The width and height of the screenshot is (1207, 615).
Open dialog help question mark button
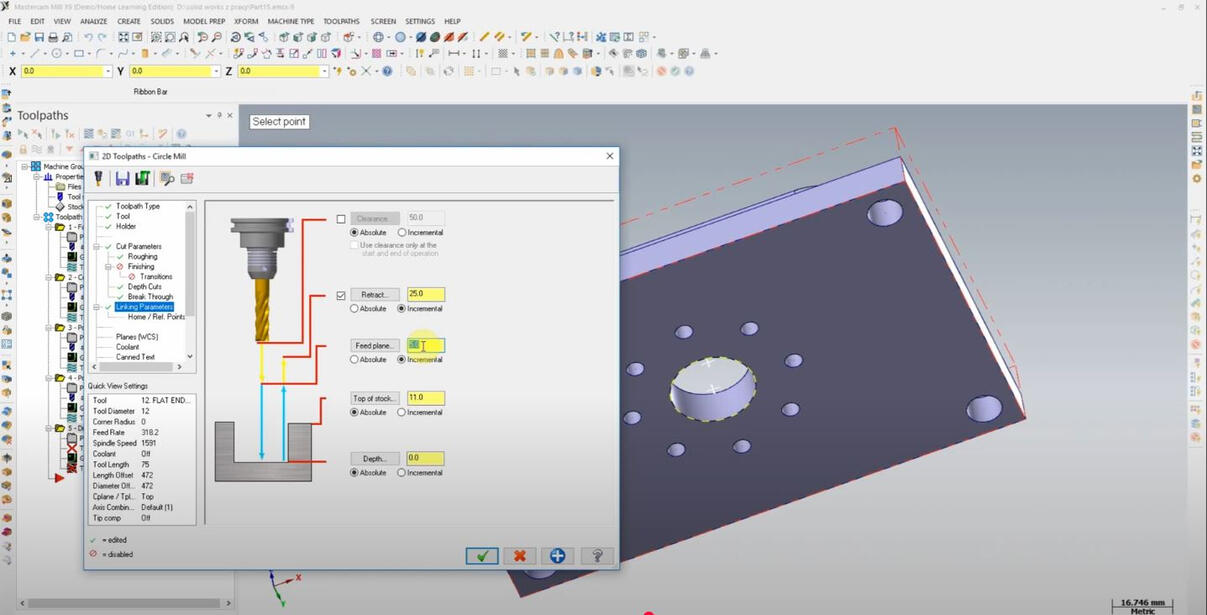tap(597, 556)
